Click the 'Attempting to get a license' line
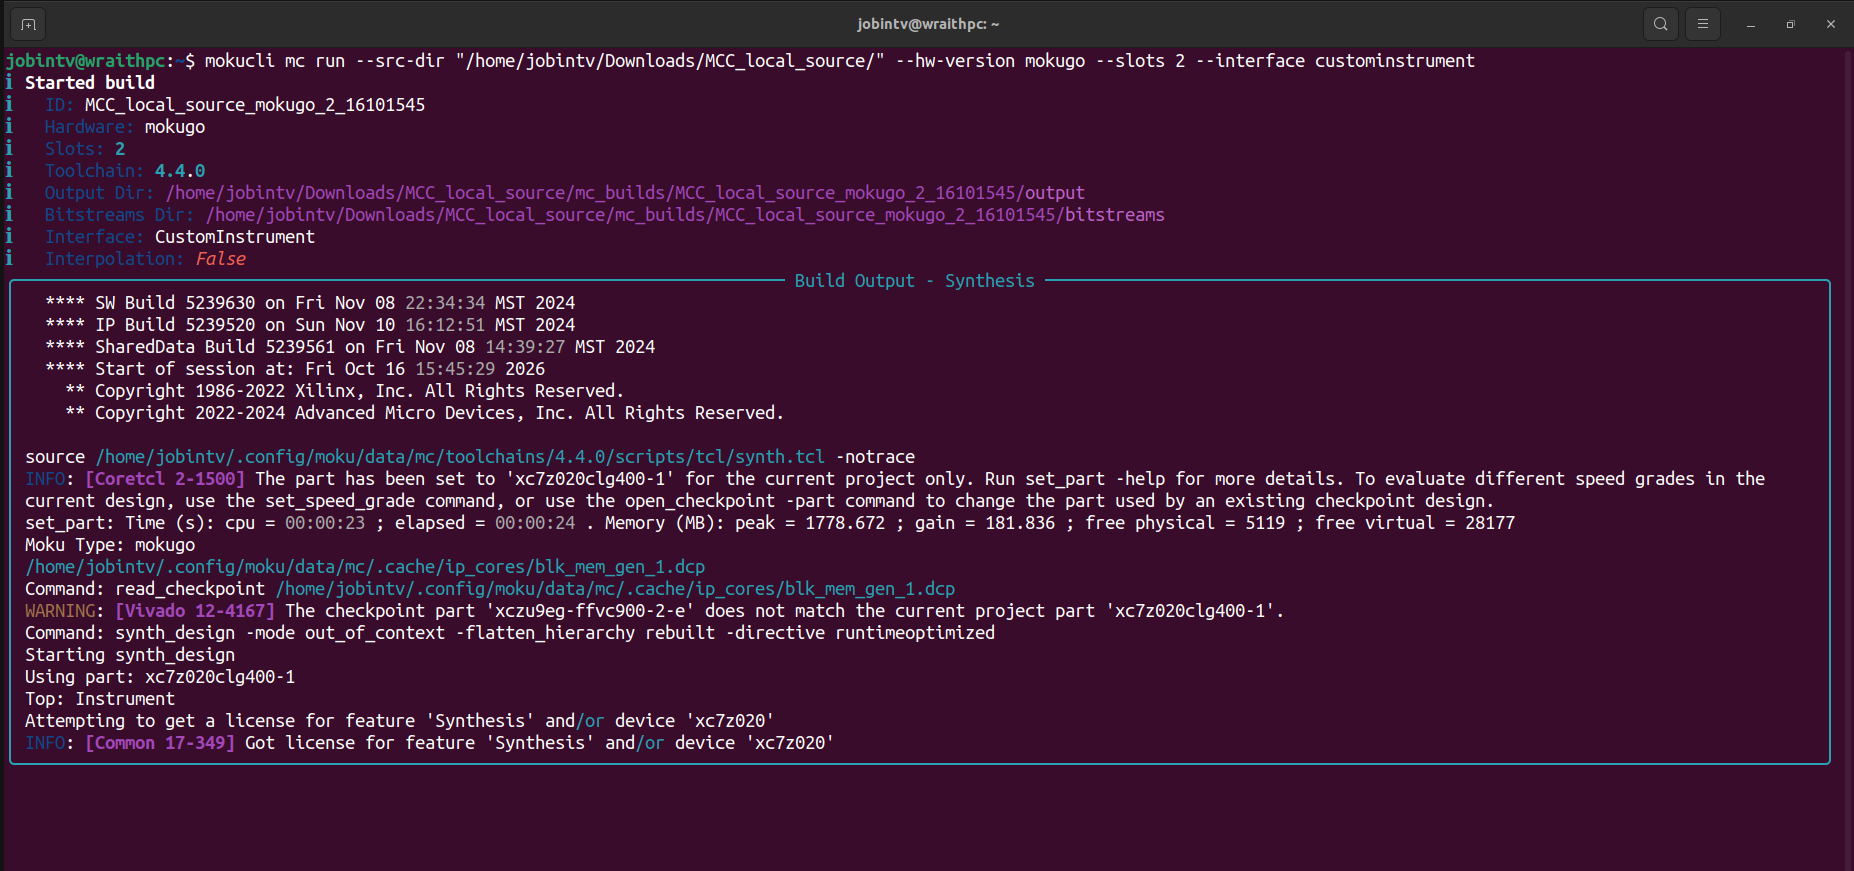The width and height of the screenshot is (1854, 871). pos(400,721)
